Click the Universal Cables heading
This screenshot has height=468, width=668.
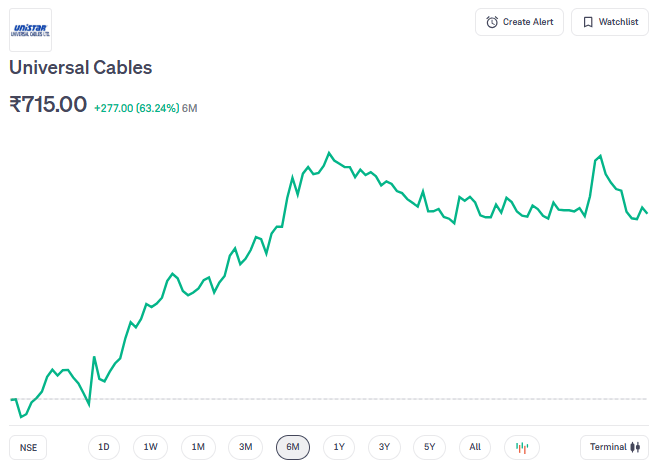80,68
